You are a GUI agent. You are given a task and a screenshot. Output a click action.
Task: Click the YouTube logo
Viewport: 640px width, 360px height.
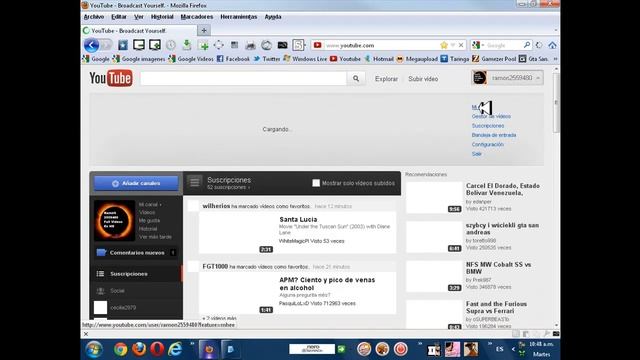[x=111, y=78]
